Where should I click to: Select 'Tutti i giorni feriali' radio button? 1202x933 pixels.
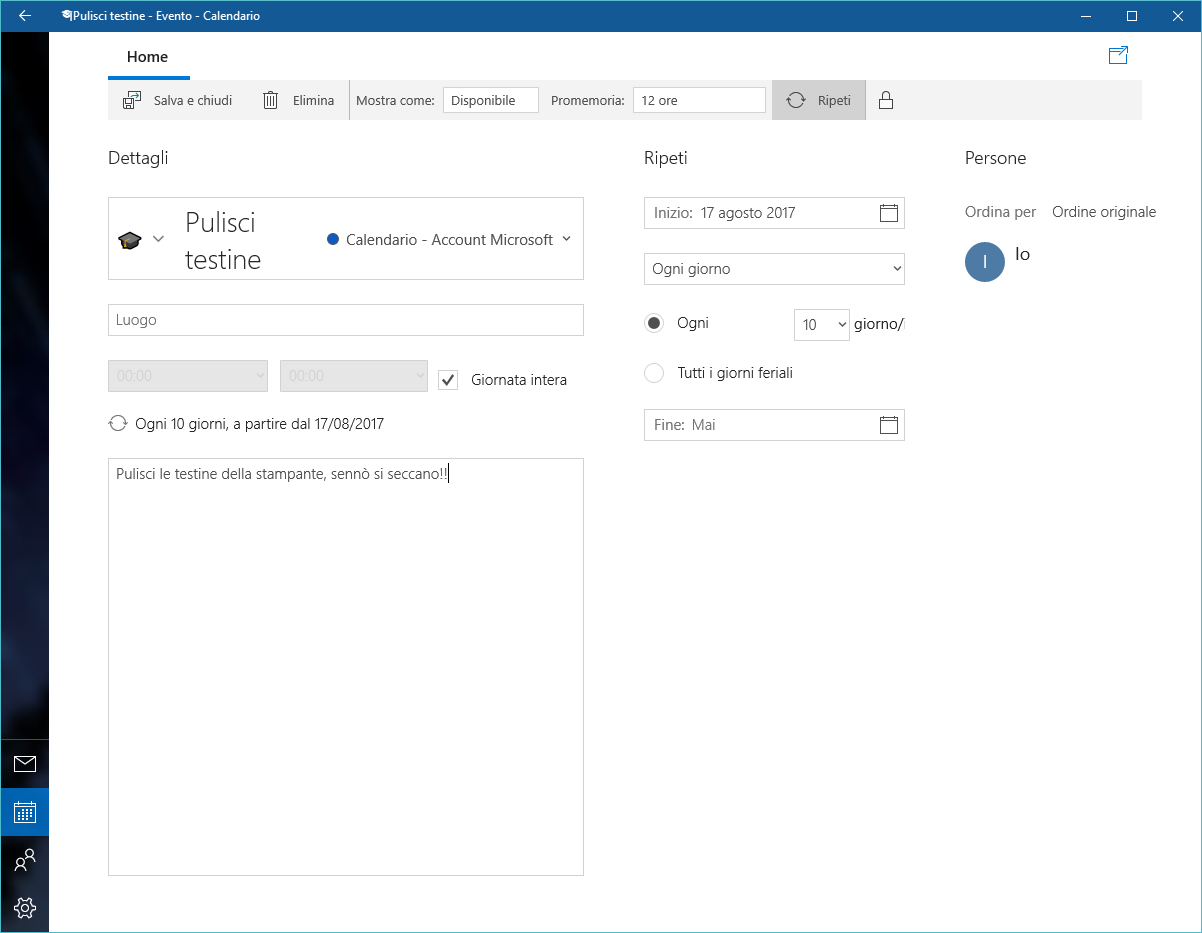[654, 373]
